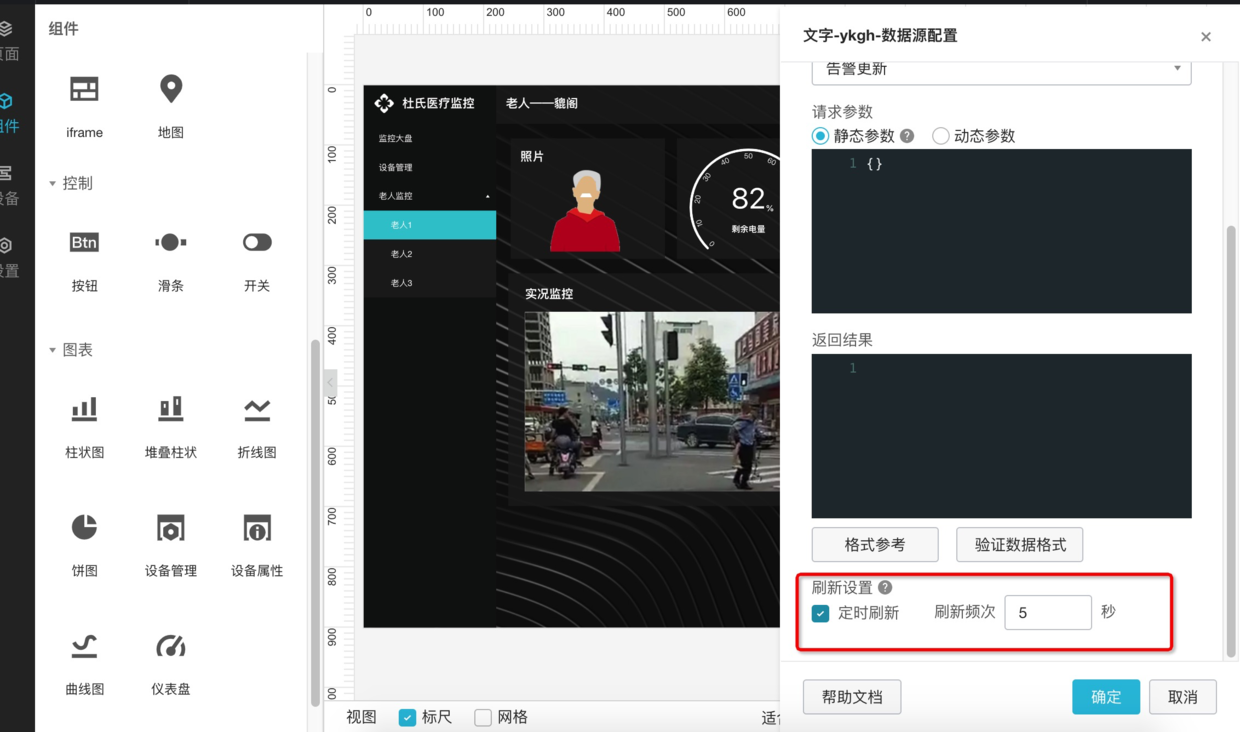The image size is (1240, 732).
Task: Click the help icon beside 刷新设置
Action: click(x=885, y=588)
